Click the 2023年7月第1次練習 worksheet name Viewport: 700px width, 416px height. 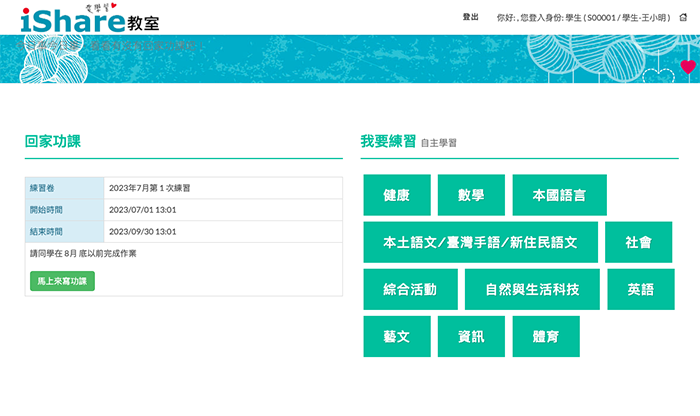click(149, 188)
